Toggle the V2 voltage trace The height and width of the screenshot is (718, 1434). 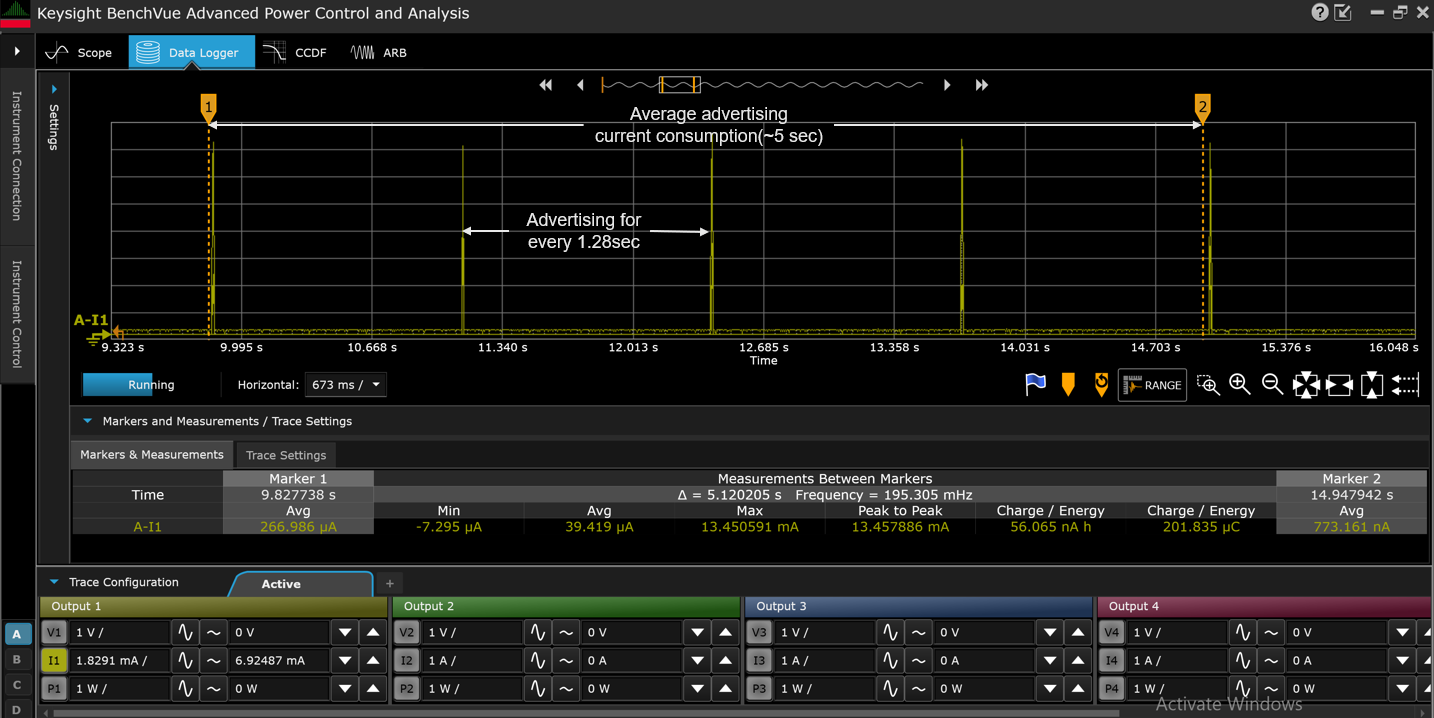pyautogui.click(x=406, y=632)
